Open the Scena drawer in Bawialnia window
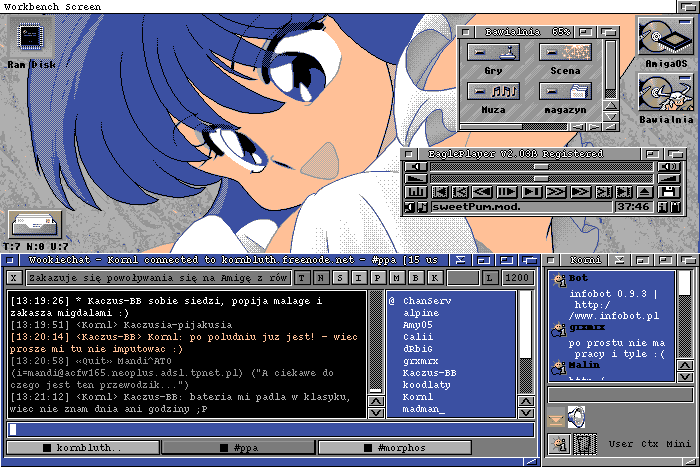The height and width of the screenshot is (467, 700). 565,52
